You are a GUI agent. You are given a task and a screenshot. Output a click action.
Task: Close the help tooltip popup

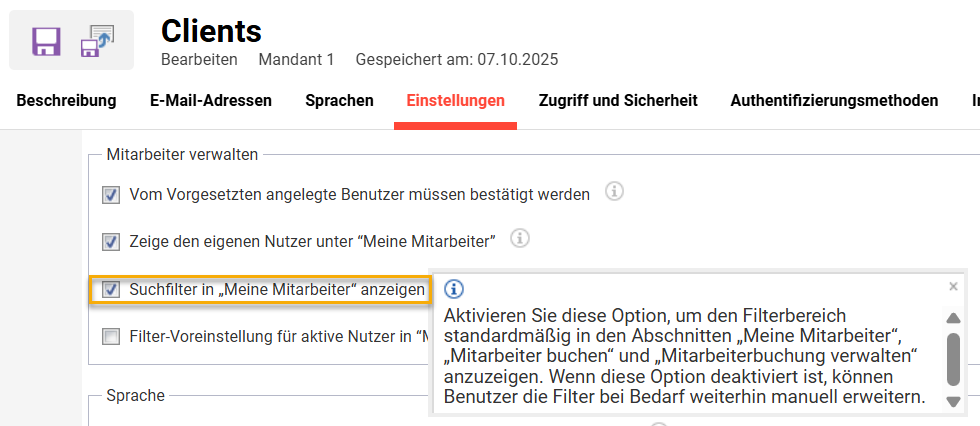coord(953,287)
